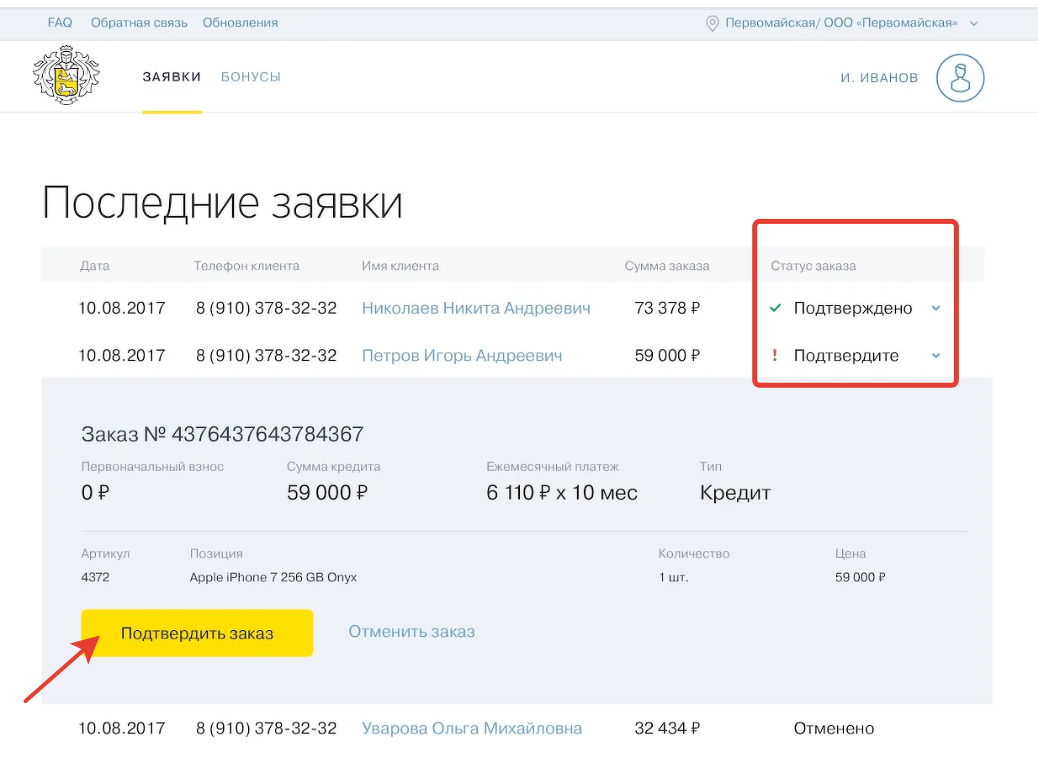Click the 1 шт. quantity value
The height and width of the screenshot is (766, 1038).
[673, 577]
